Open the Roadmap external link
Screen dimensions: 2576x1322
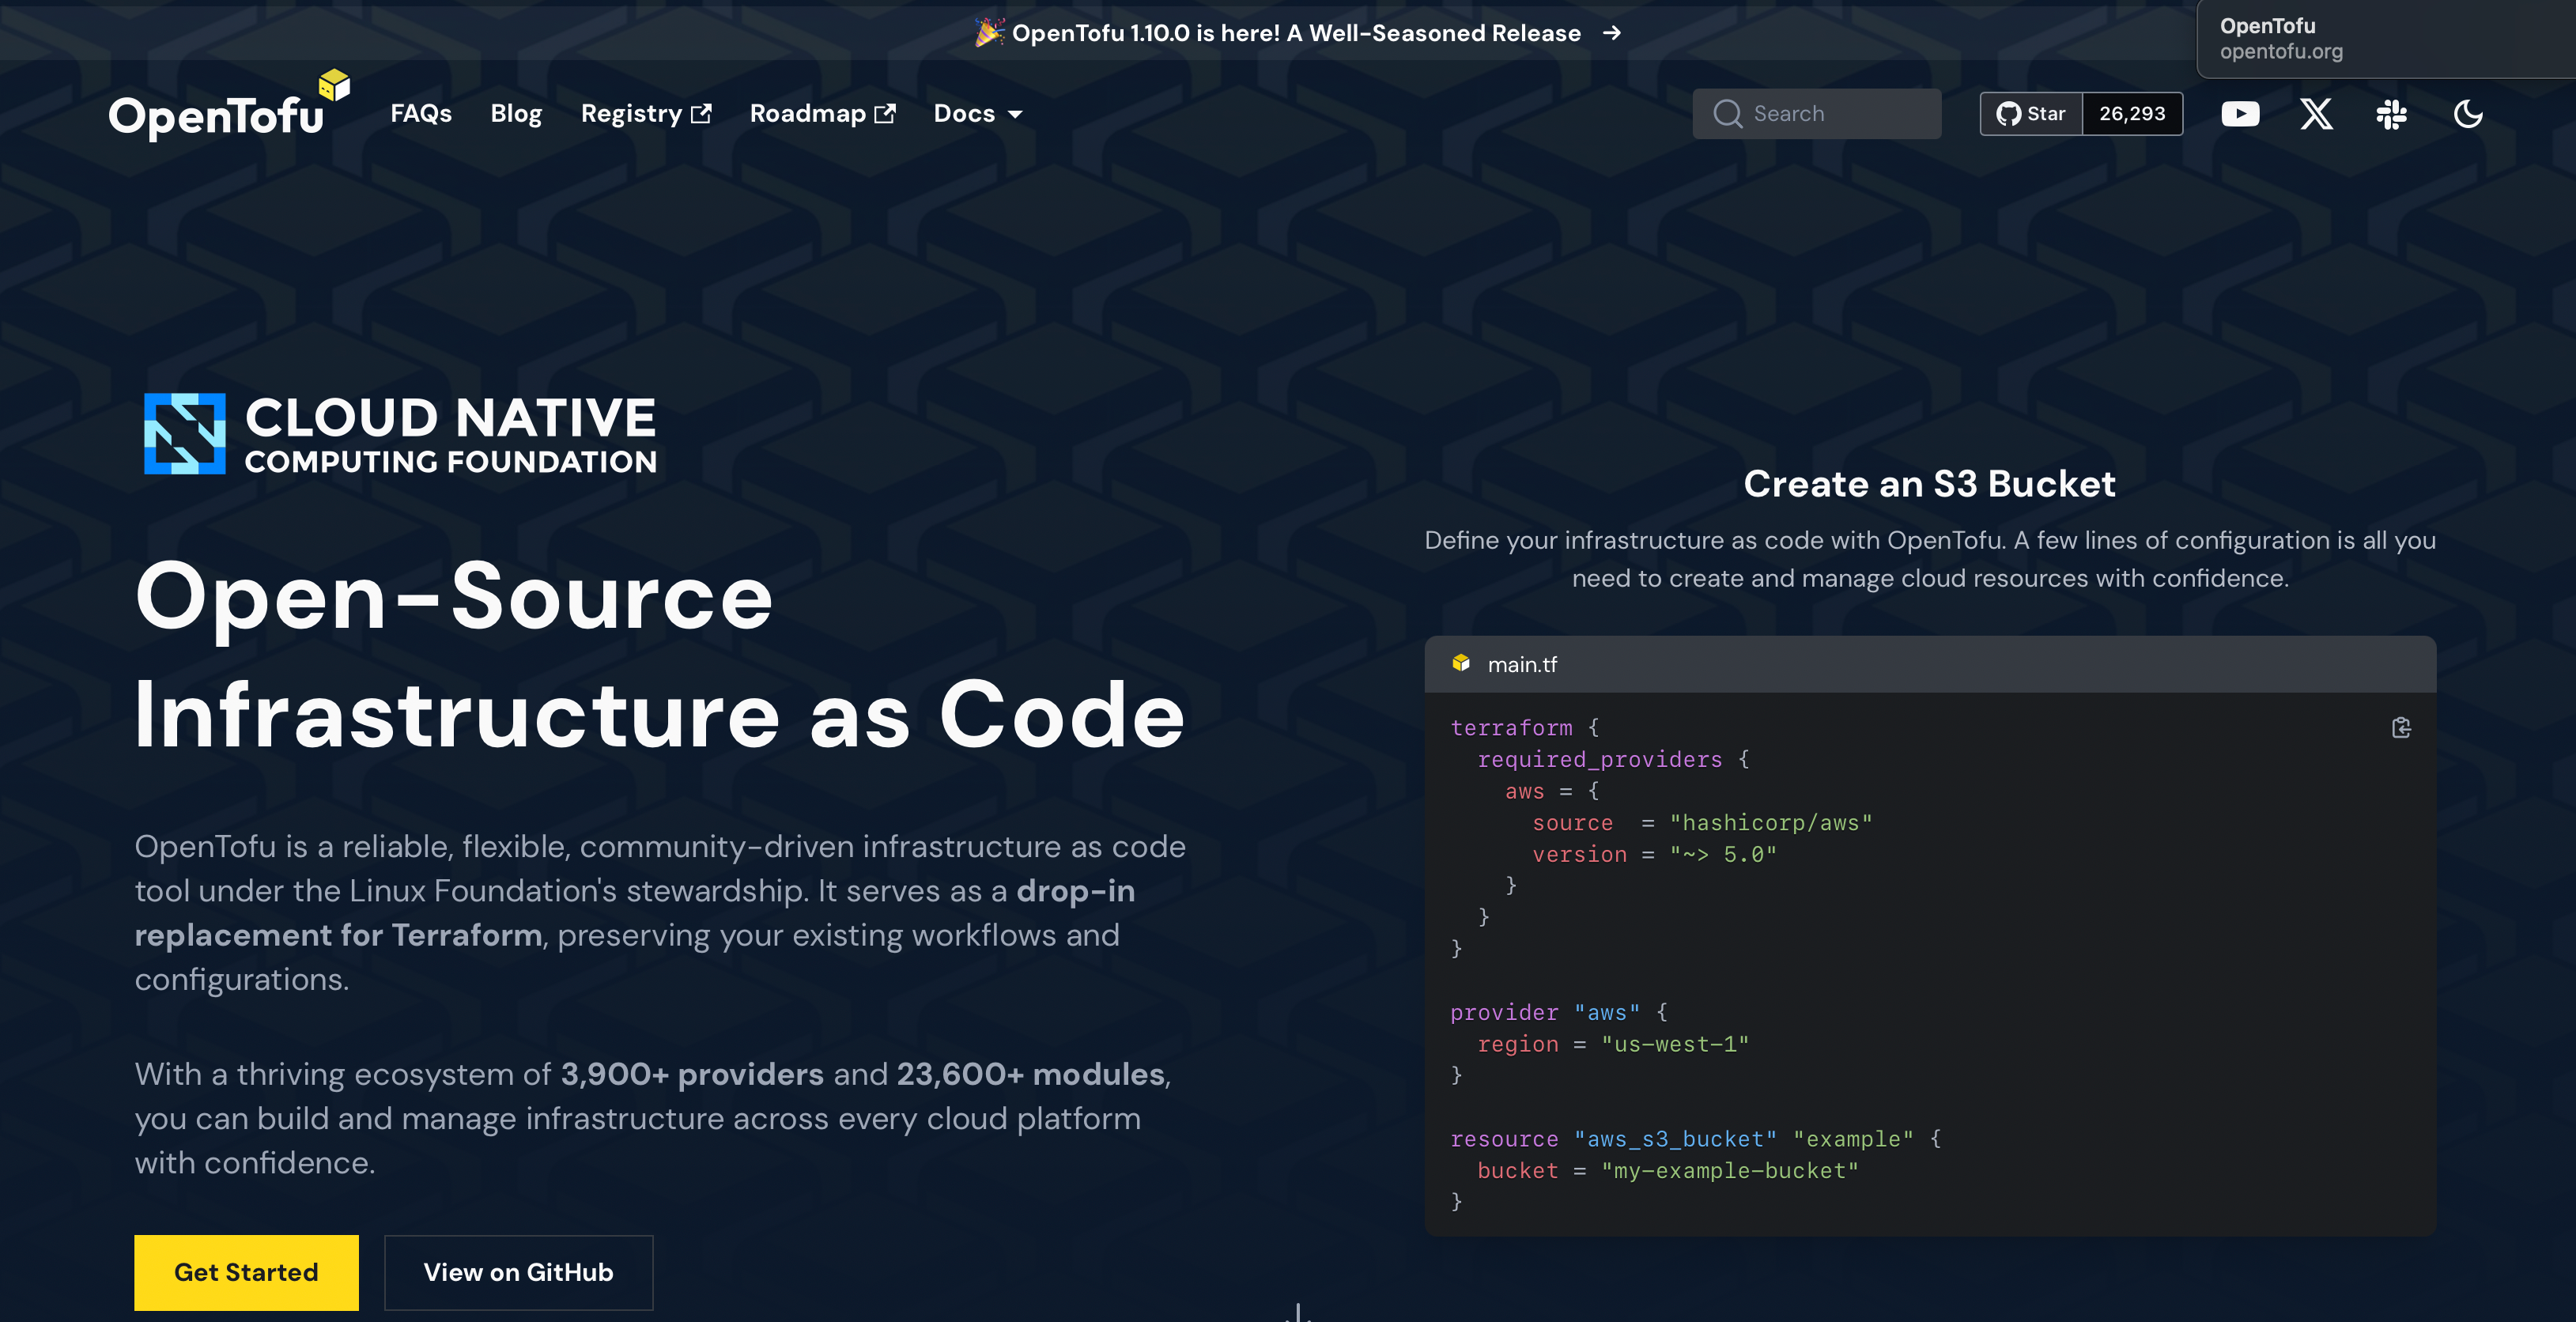click(x=822, y=114)
